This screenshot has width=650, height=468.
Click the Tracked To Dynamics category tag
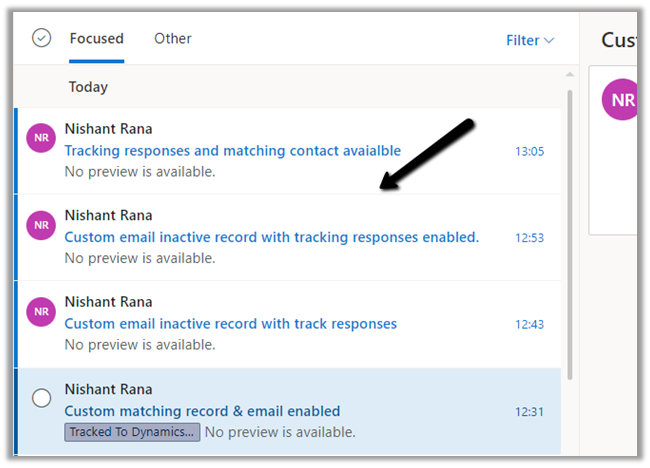[132, 432]
